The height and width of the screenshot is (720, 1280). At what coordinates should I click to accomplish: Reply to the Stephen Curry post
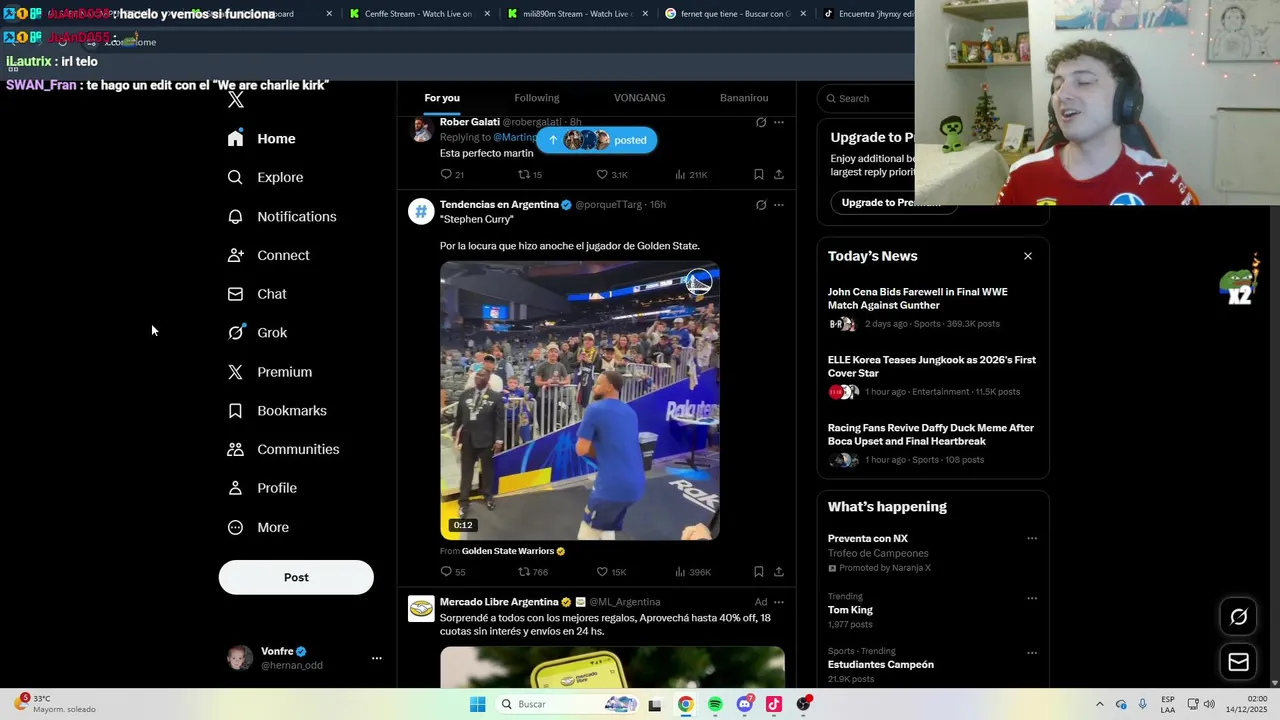click(452, 572)
